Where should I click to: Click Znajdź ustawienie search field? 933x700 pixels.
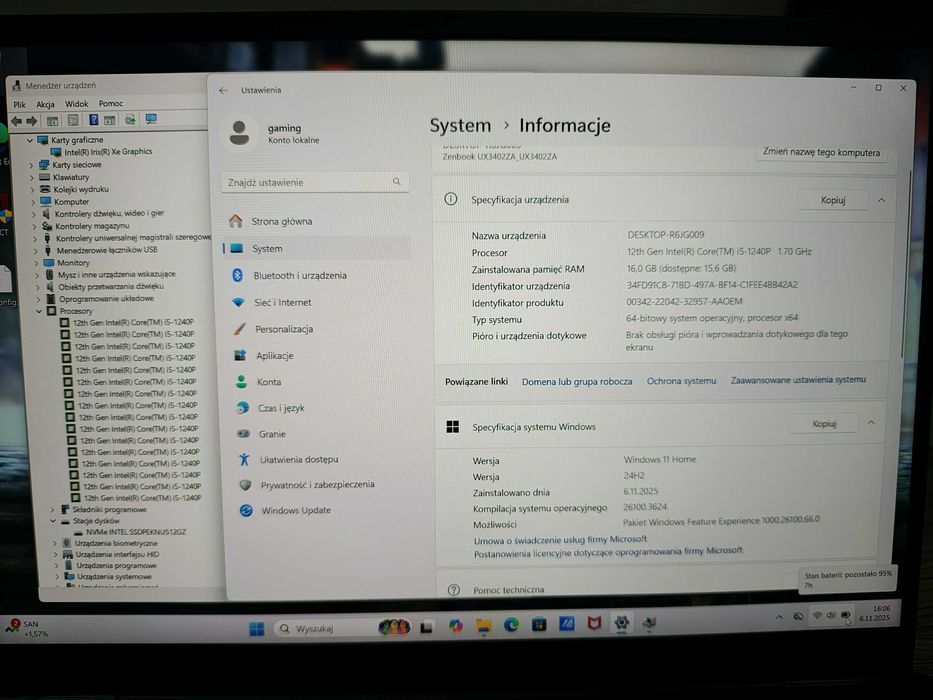coord(315,182)
